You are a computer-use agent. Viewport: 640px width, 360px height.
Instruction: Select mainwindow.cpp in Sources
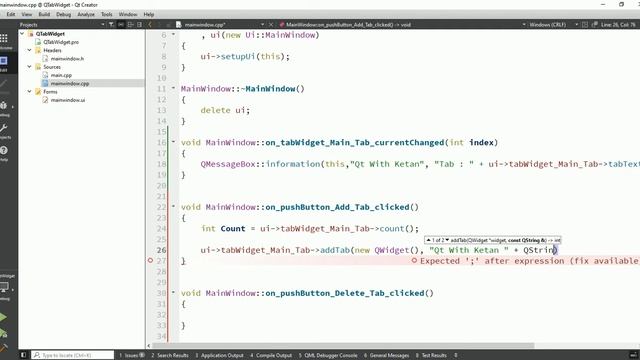(x=69, y=83)
